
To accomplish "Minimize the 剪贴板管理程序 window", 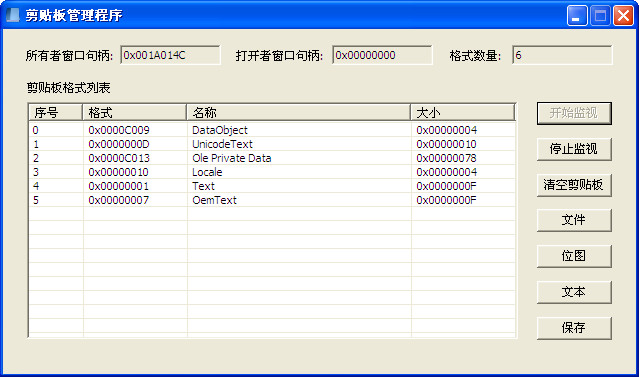I will tap(577, 15).
